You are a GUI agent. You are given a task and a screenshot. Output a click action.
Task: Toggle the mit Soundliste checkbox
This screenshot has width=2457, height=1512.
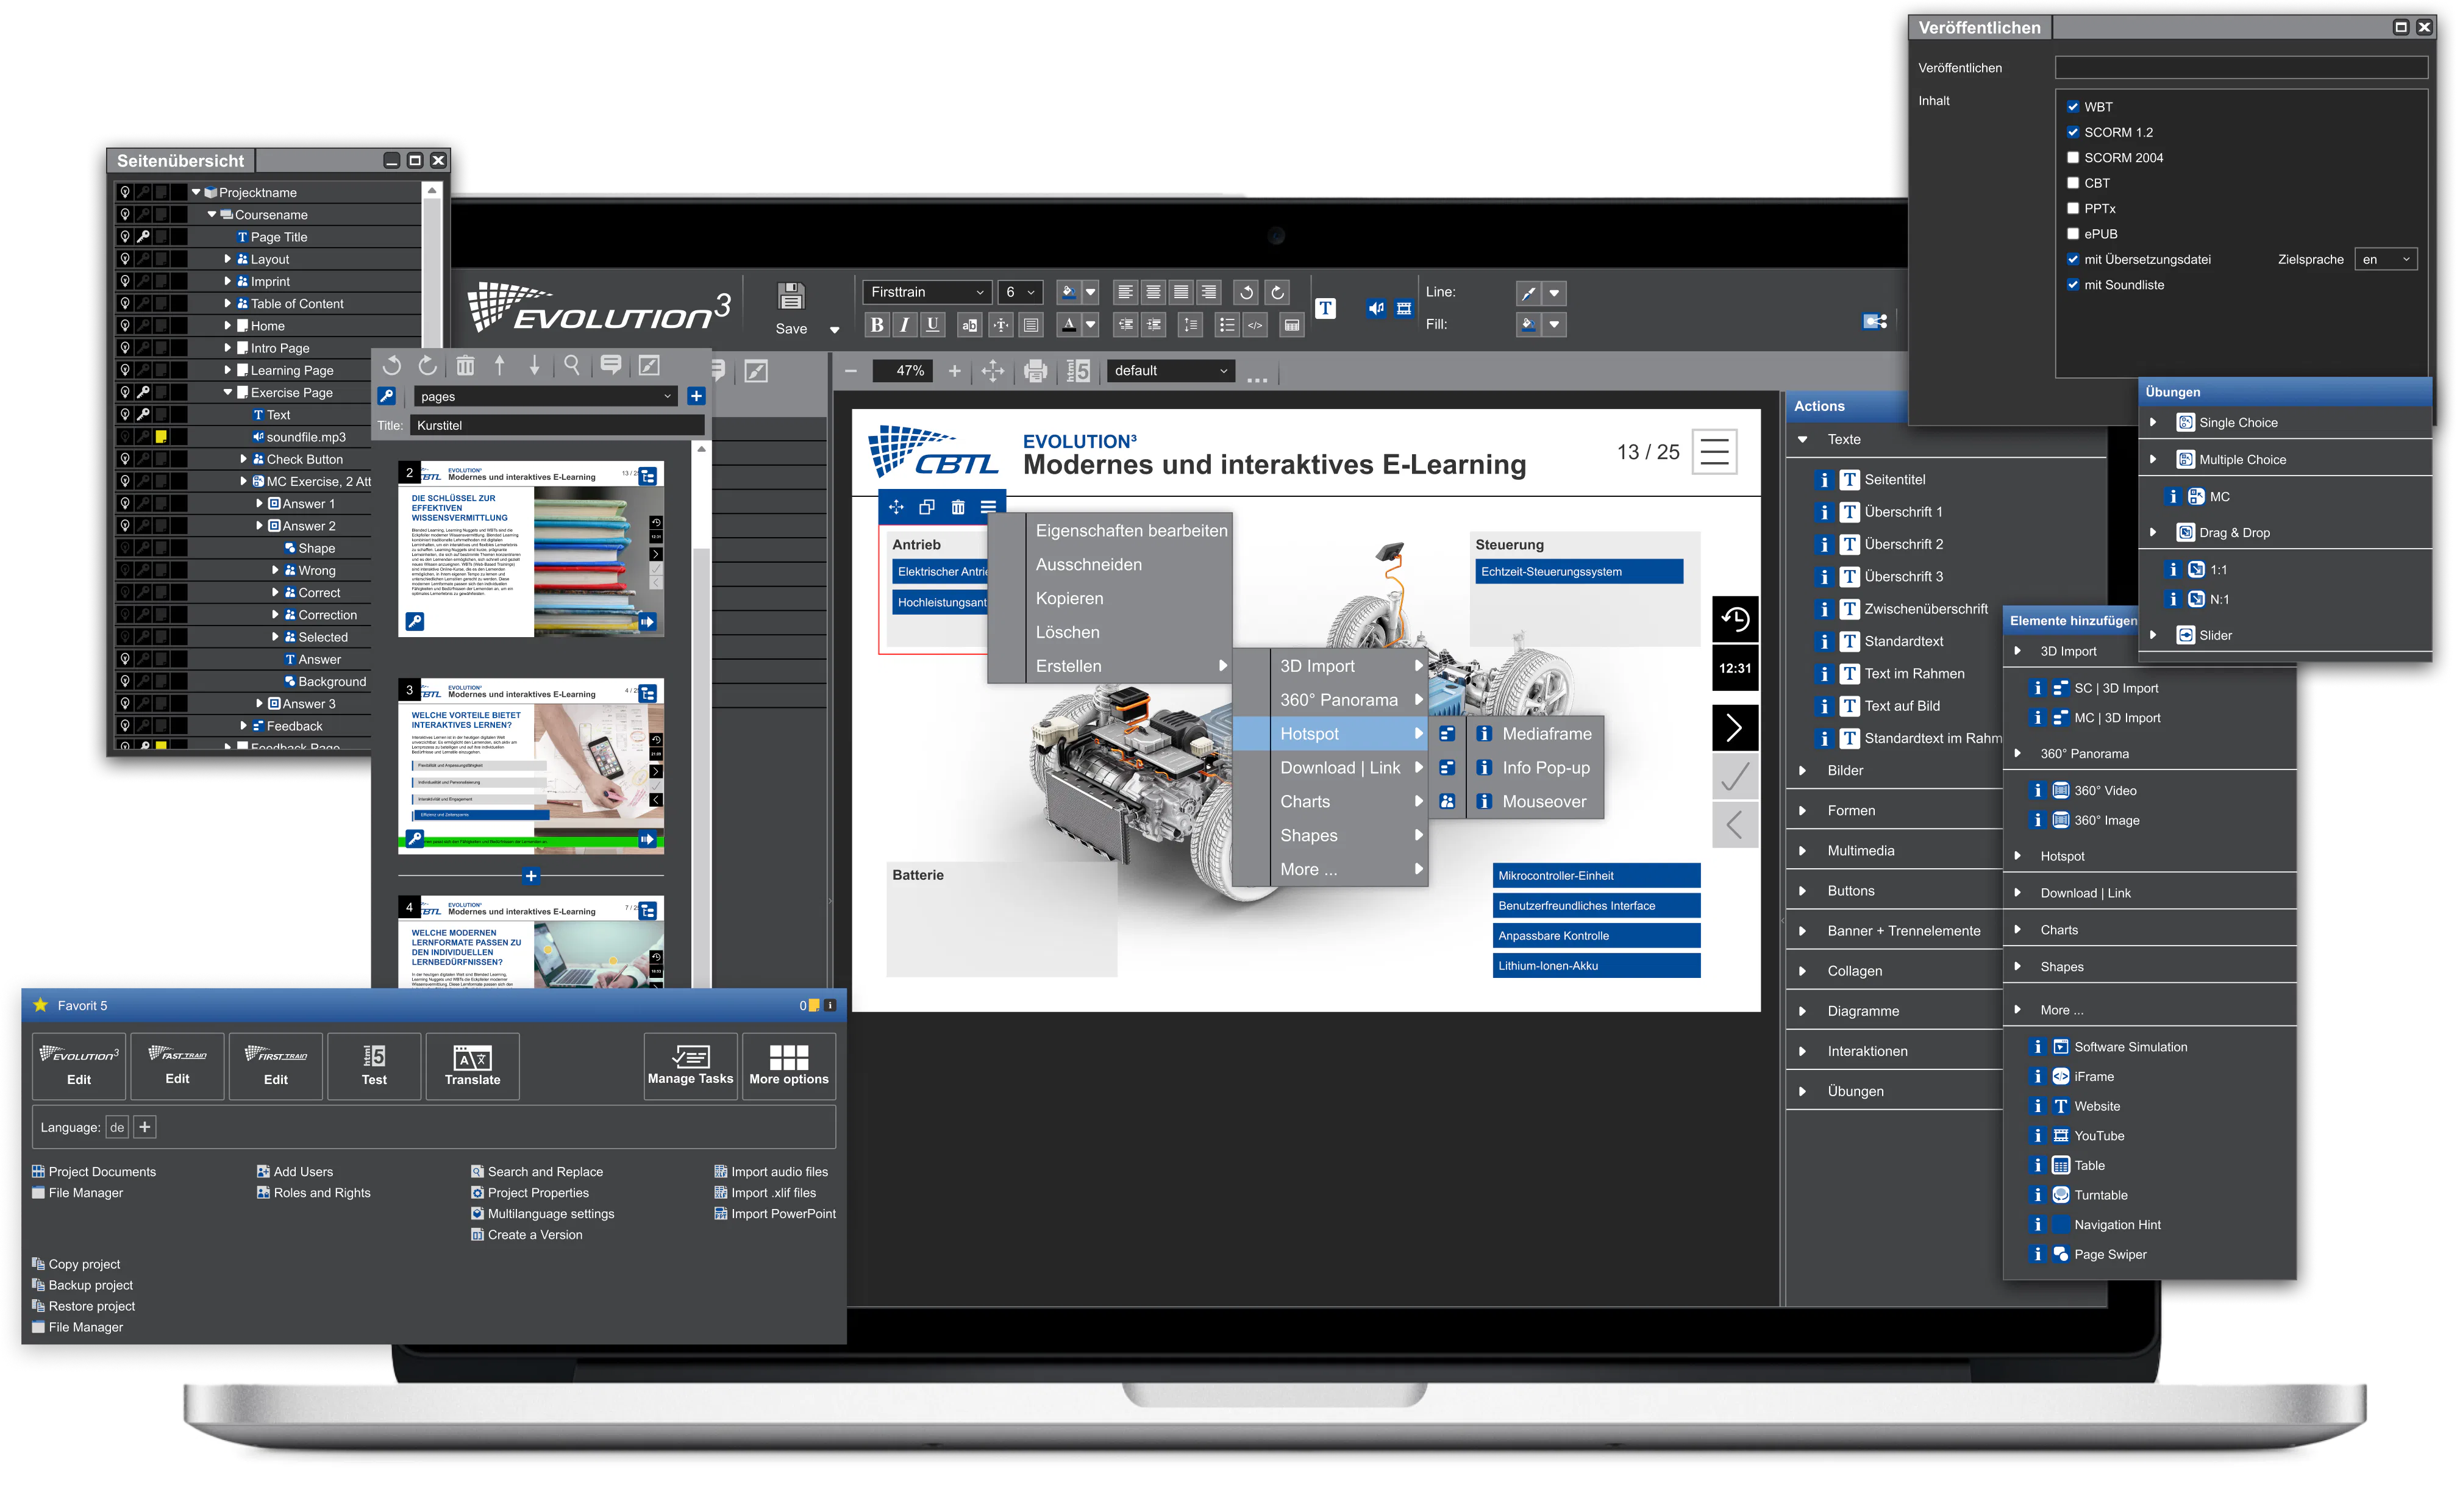point(2073,285)
